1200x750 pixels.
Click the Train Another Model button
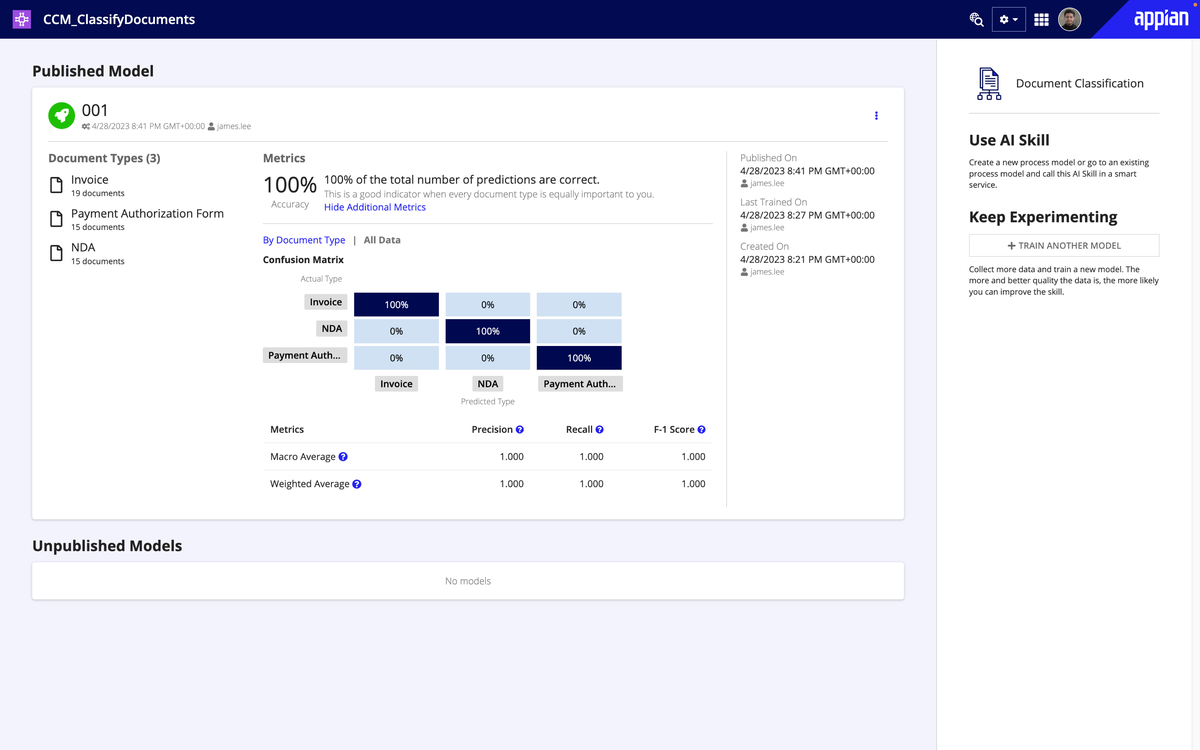point(1064,246)
